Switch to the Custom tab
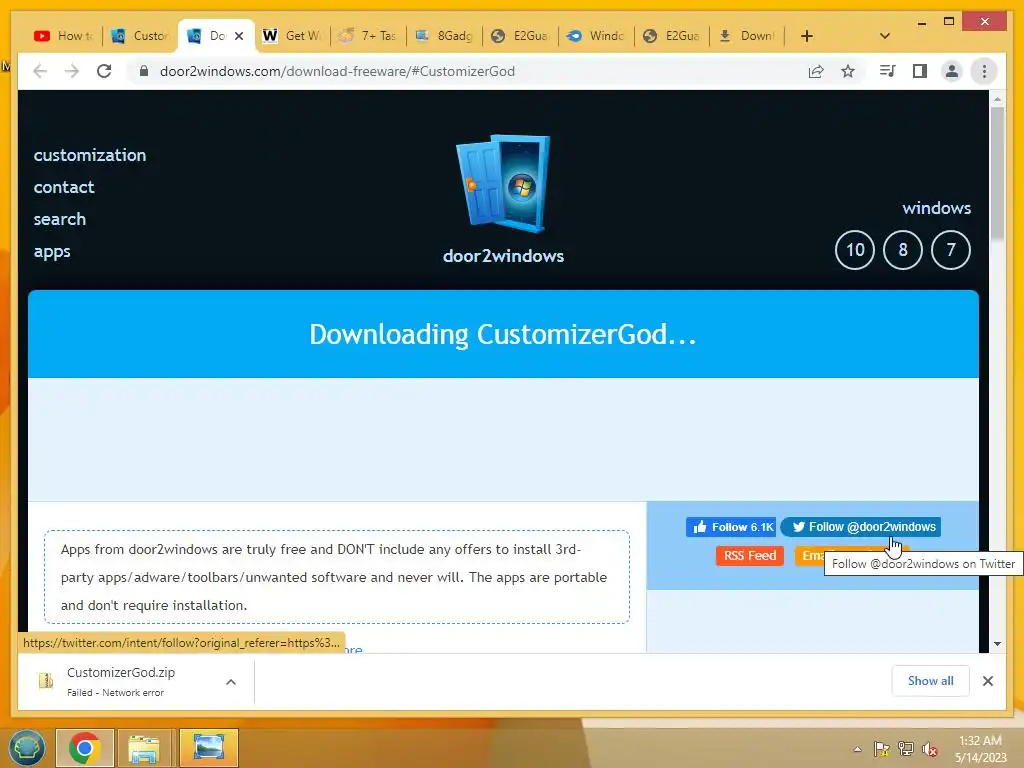1024x768 pixels. click(140, 36)
